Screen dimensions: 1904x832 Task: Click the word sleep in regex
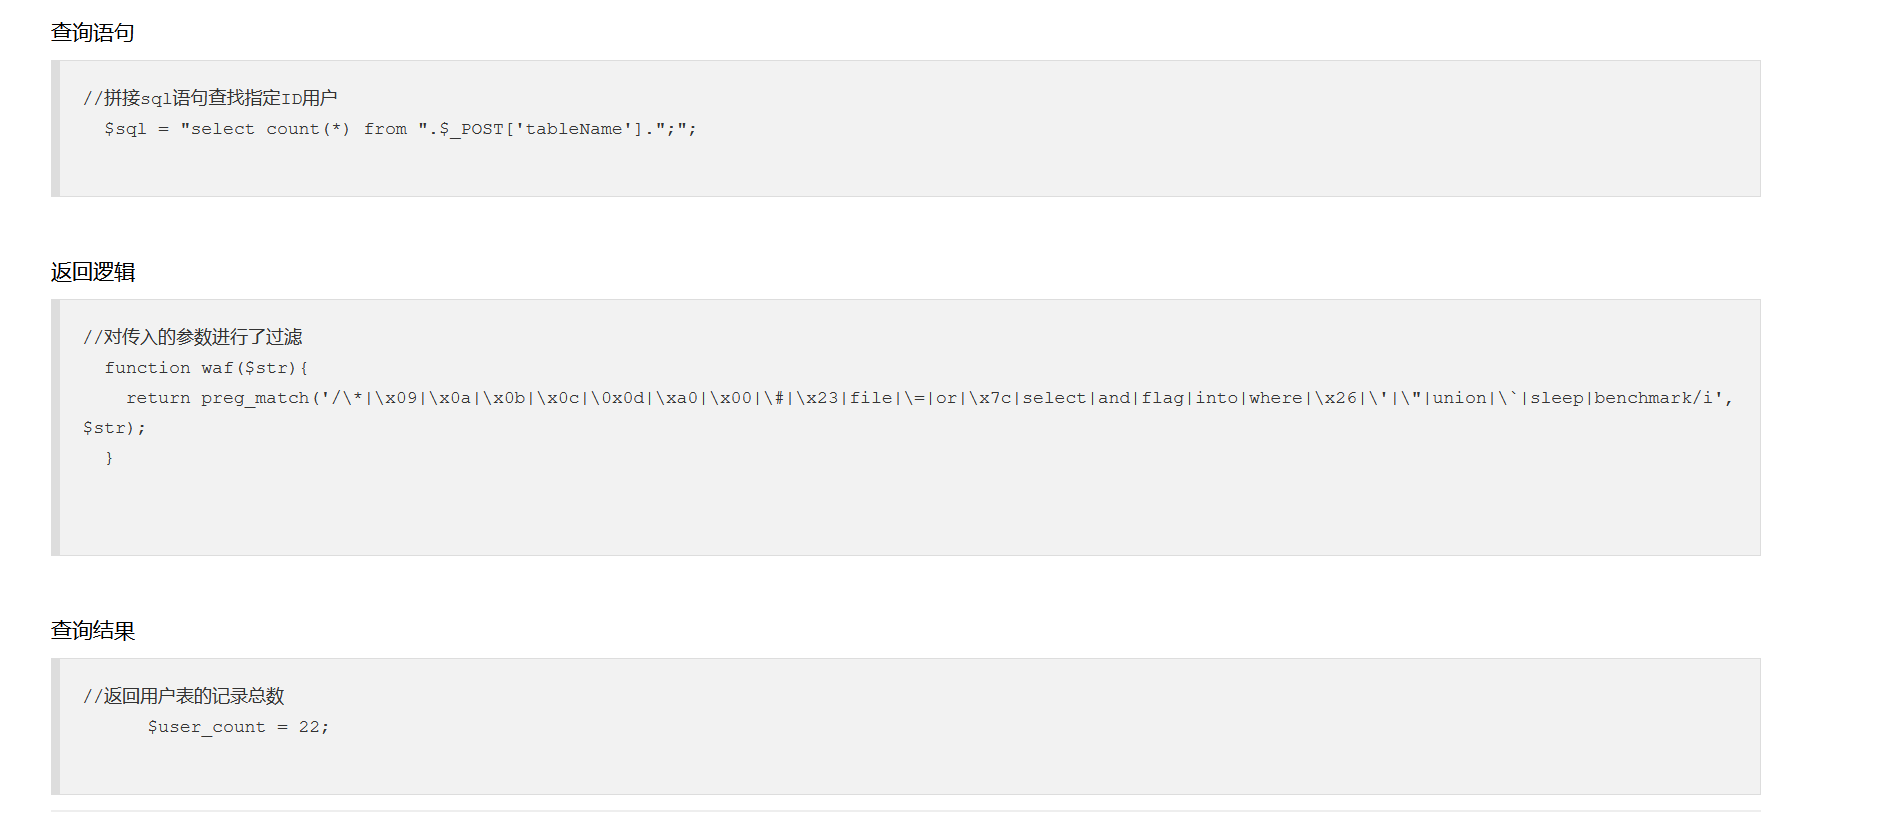[x=1556, y=398]
